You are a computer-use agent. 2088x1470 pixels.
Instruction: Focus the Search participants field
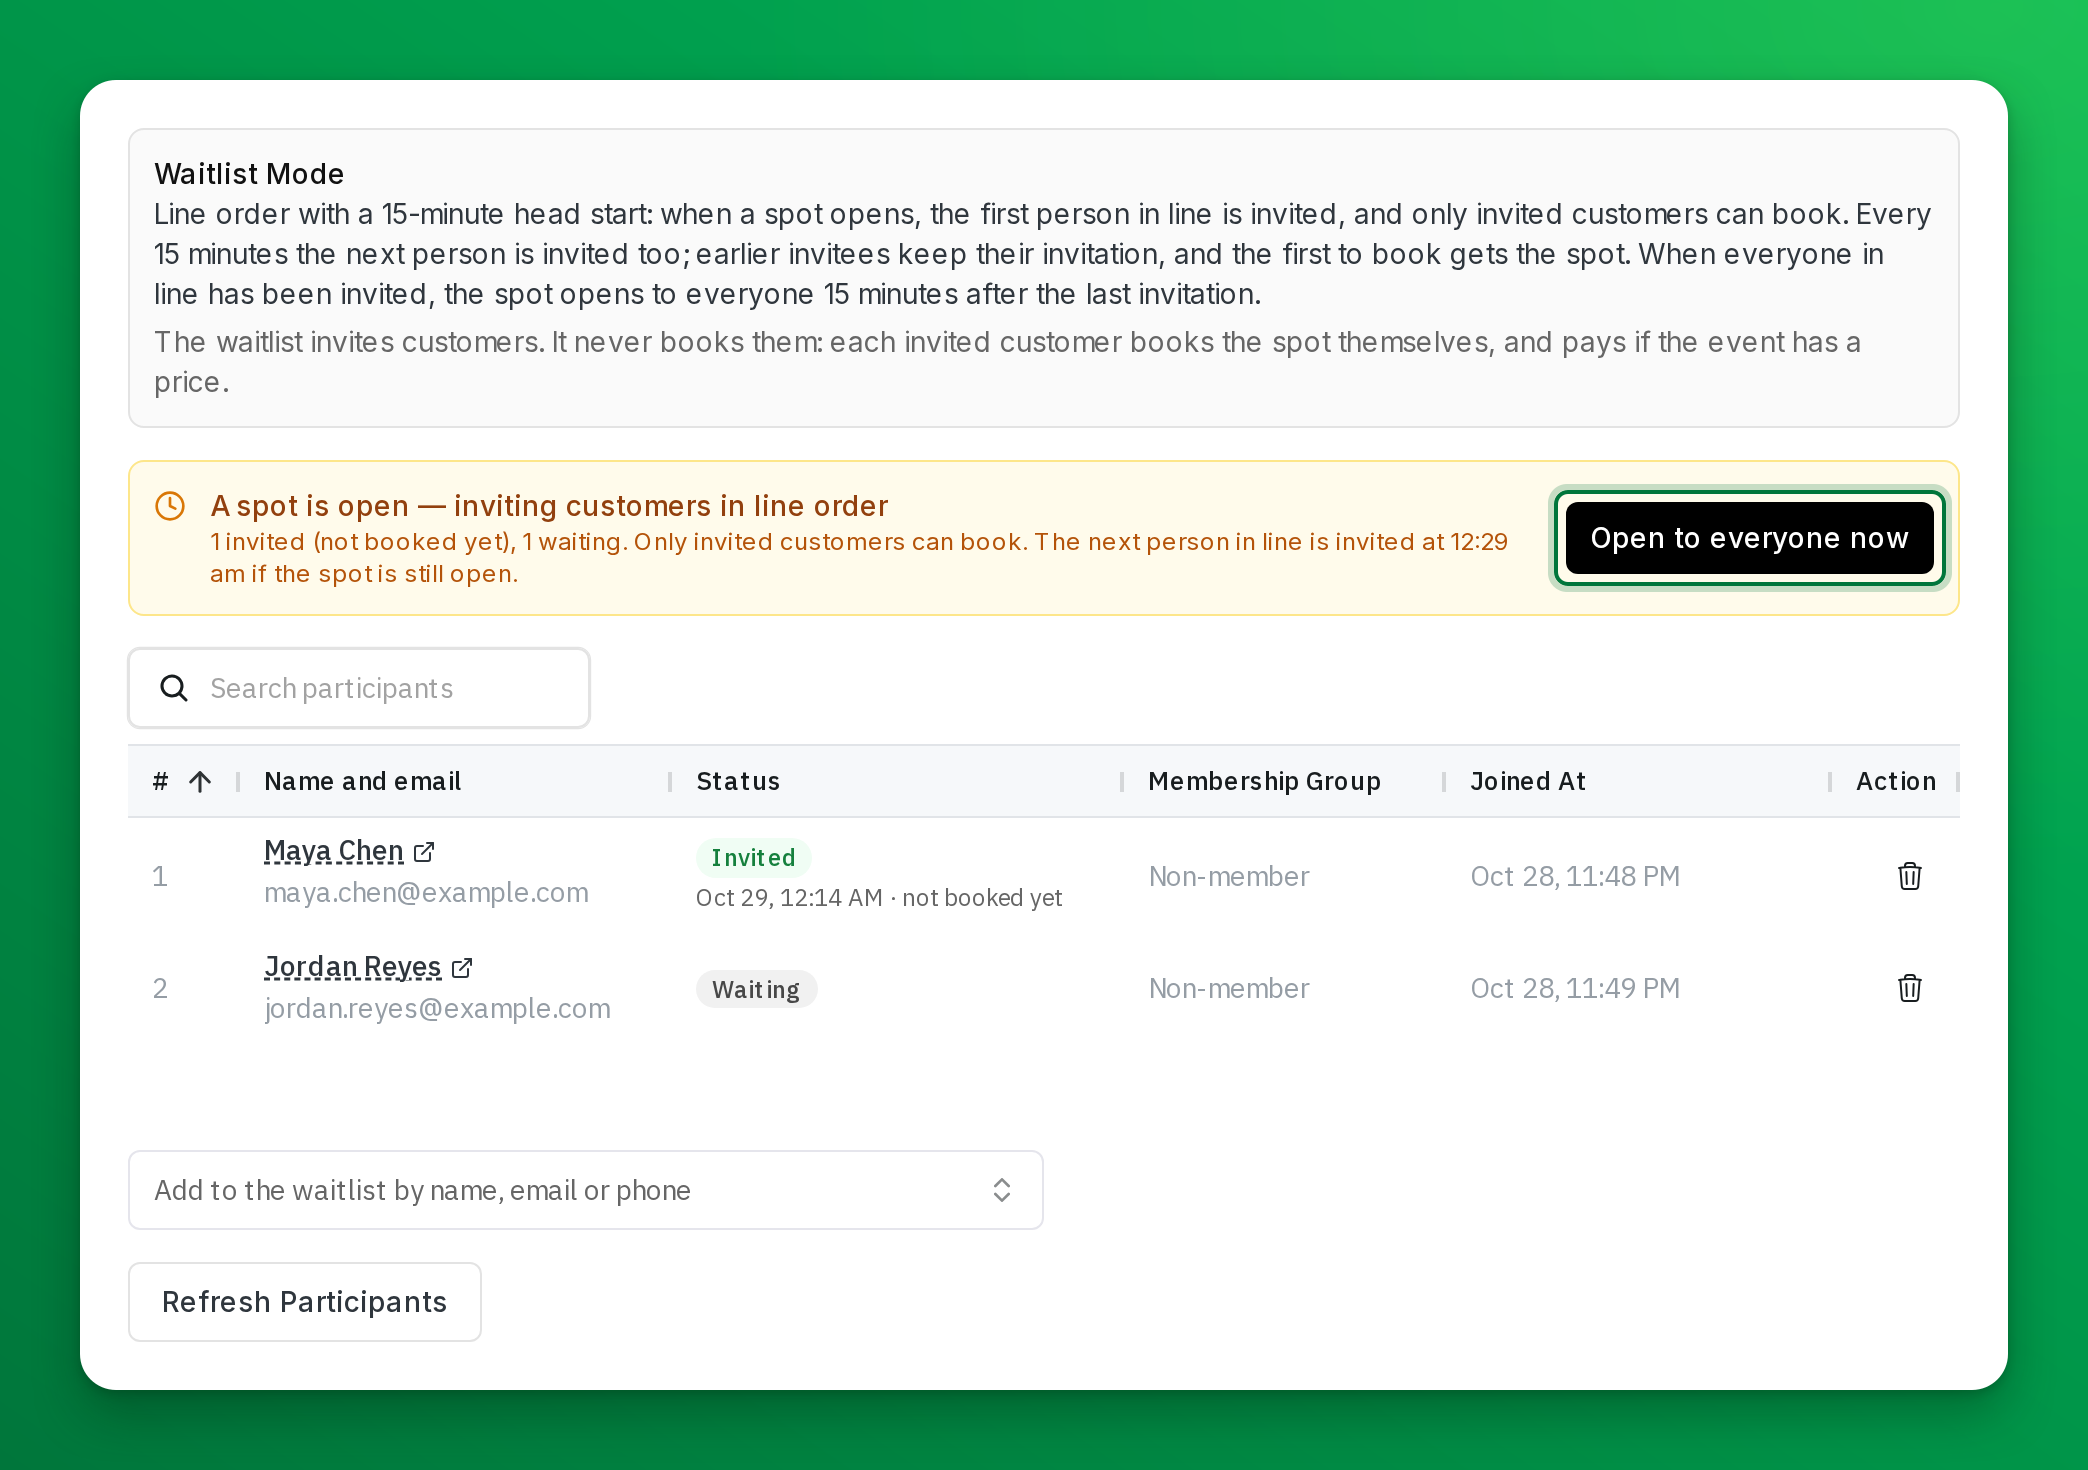coord(359,688)
